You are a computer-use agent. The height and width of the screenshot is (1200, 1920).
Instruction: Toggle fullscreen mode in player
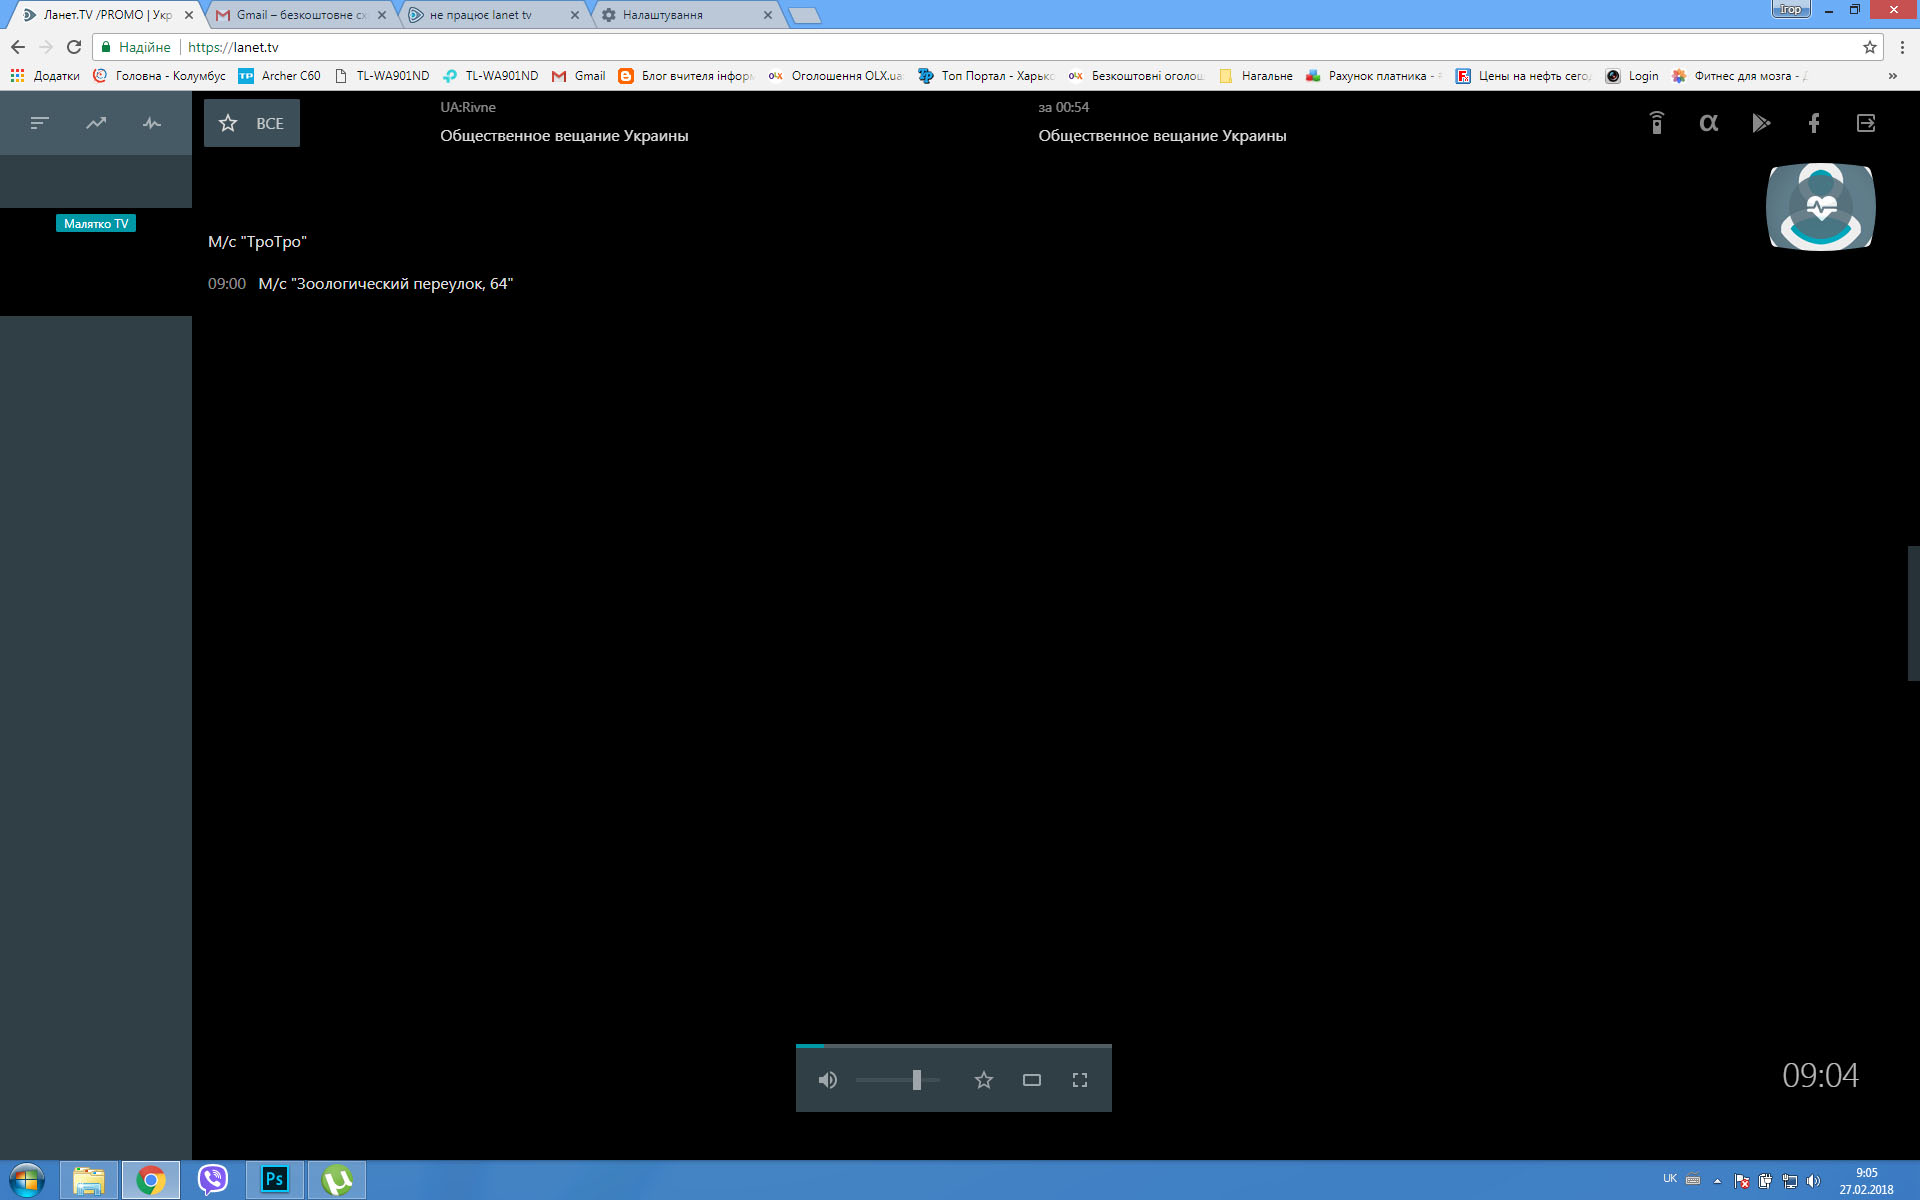coord(1079,1080)
